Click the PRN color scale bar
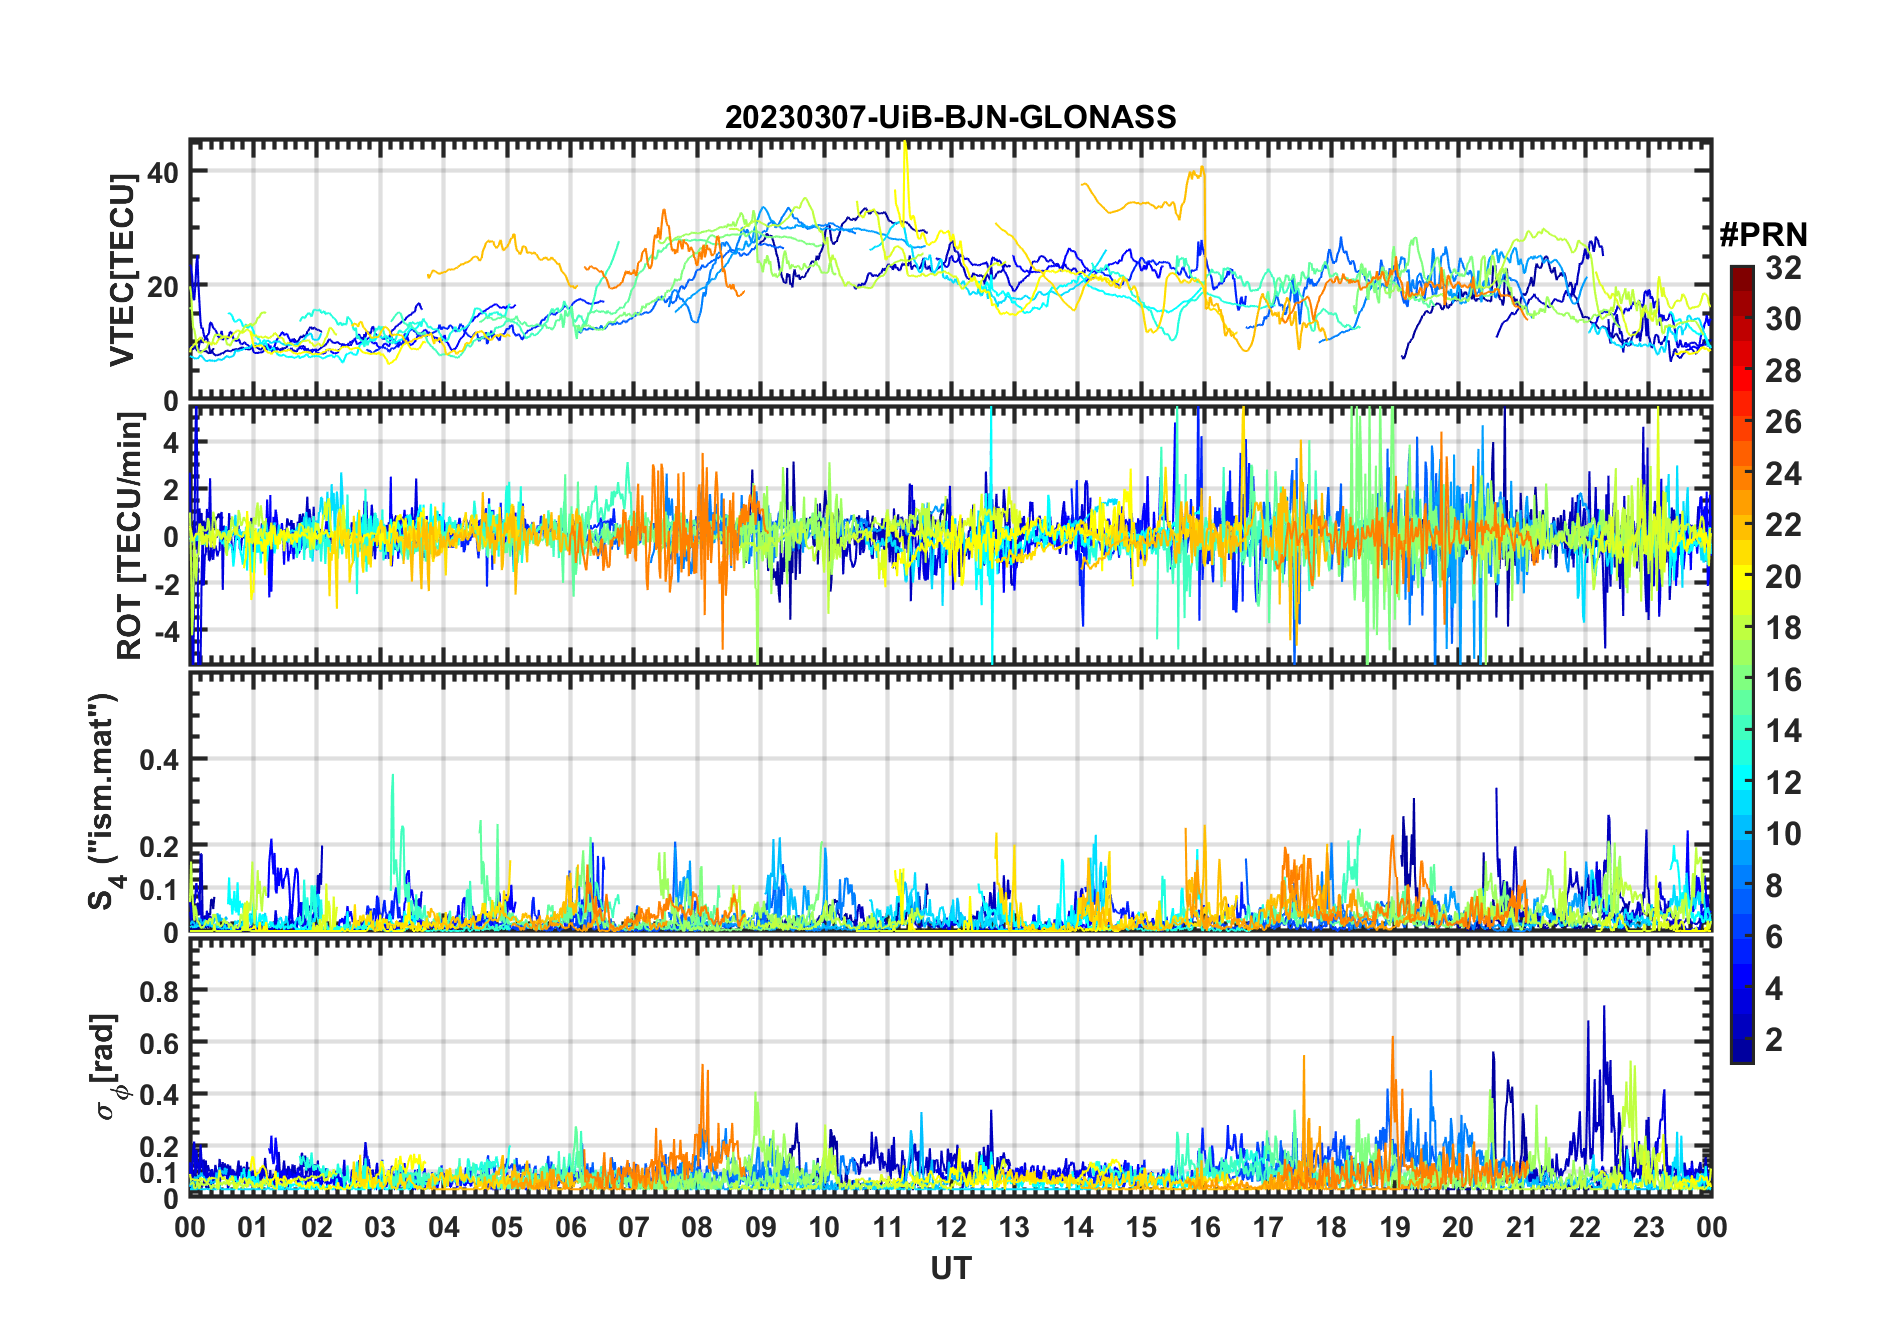Image resolution: width=1902 pixels, height=1330 pixels. click(1742, 664)
